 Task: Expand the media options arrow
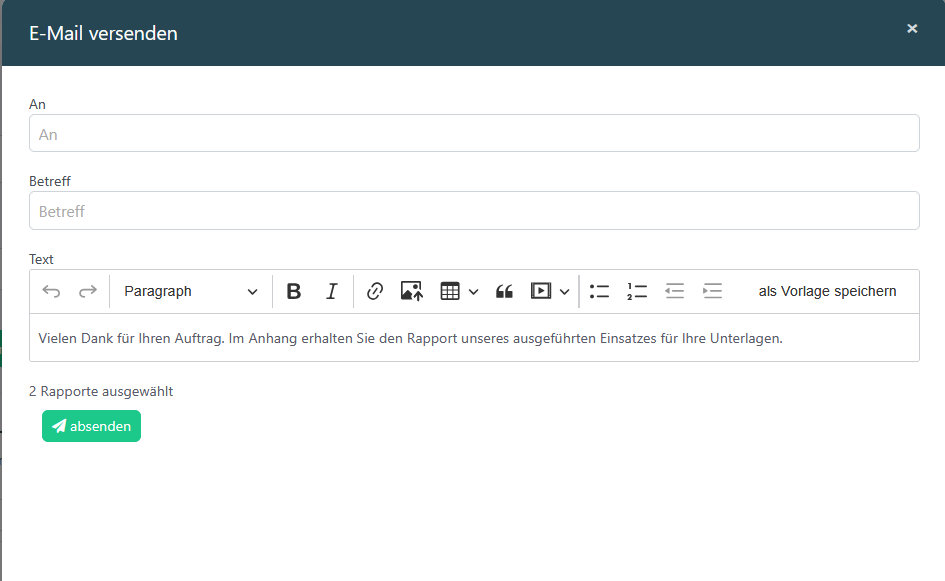564,292
